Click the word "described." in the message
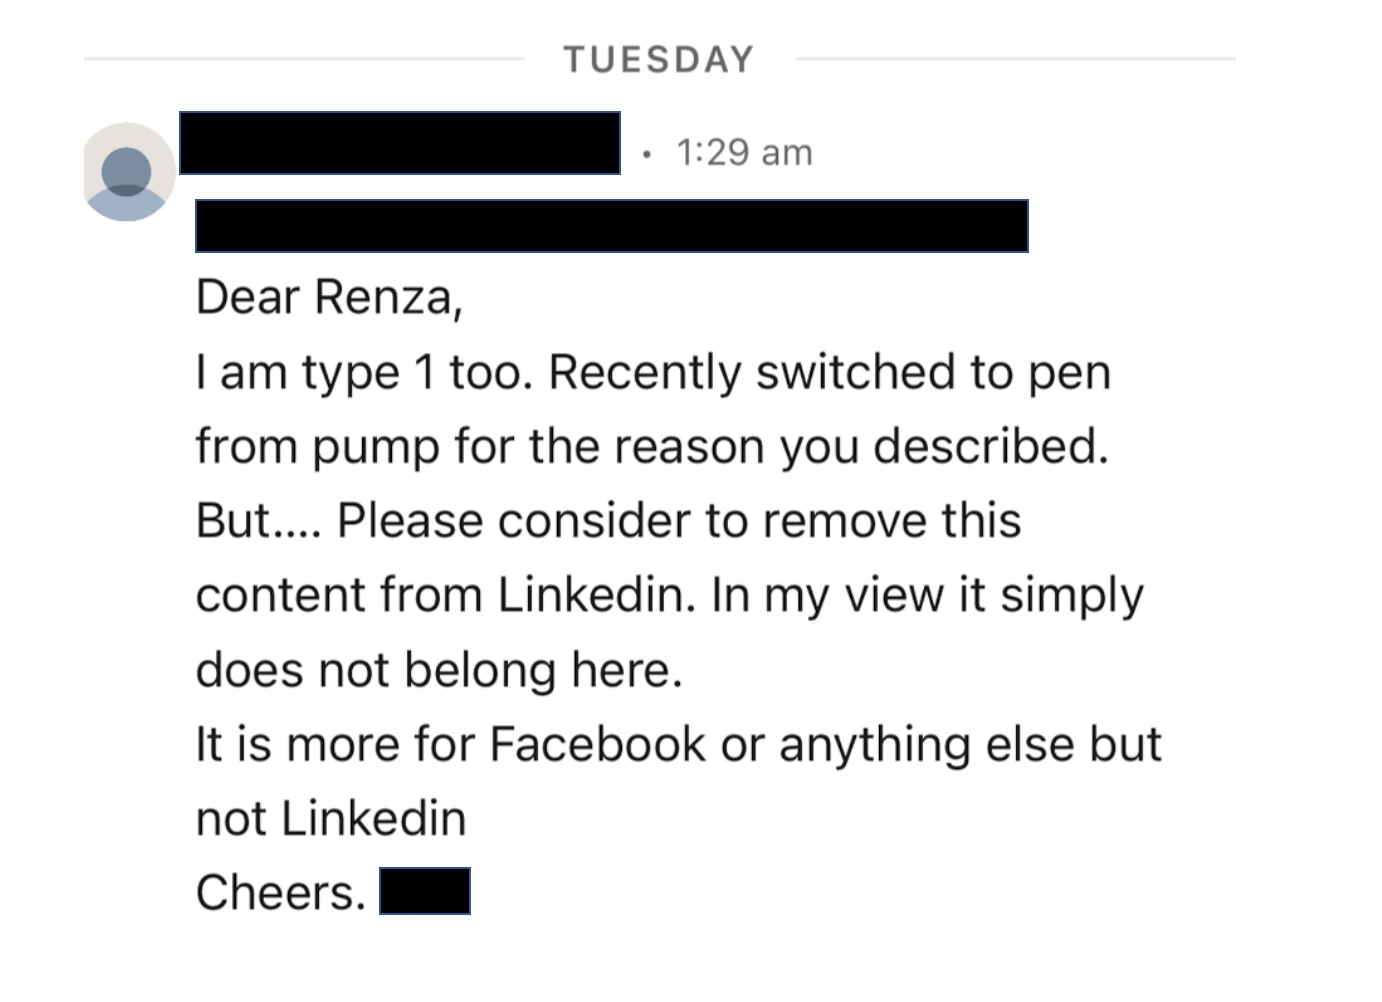This screenshot has width=1382, height=1002. tap(991, 446)
